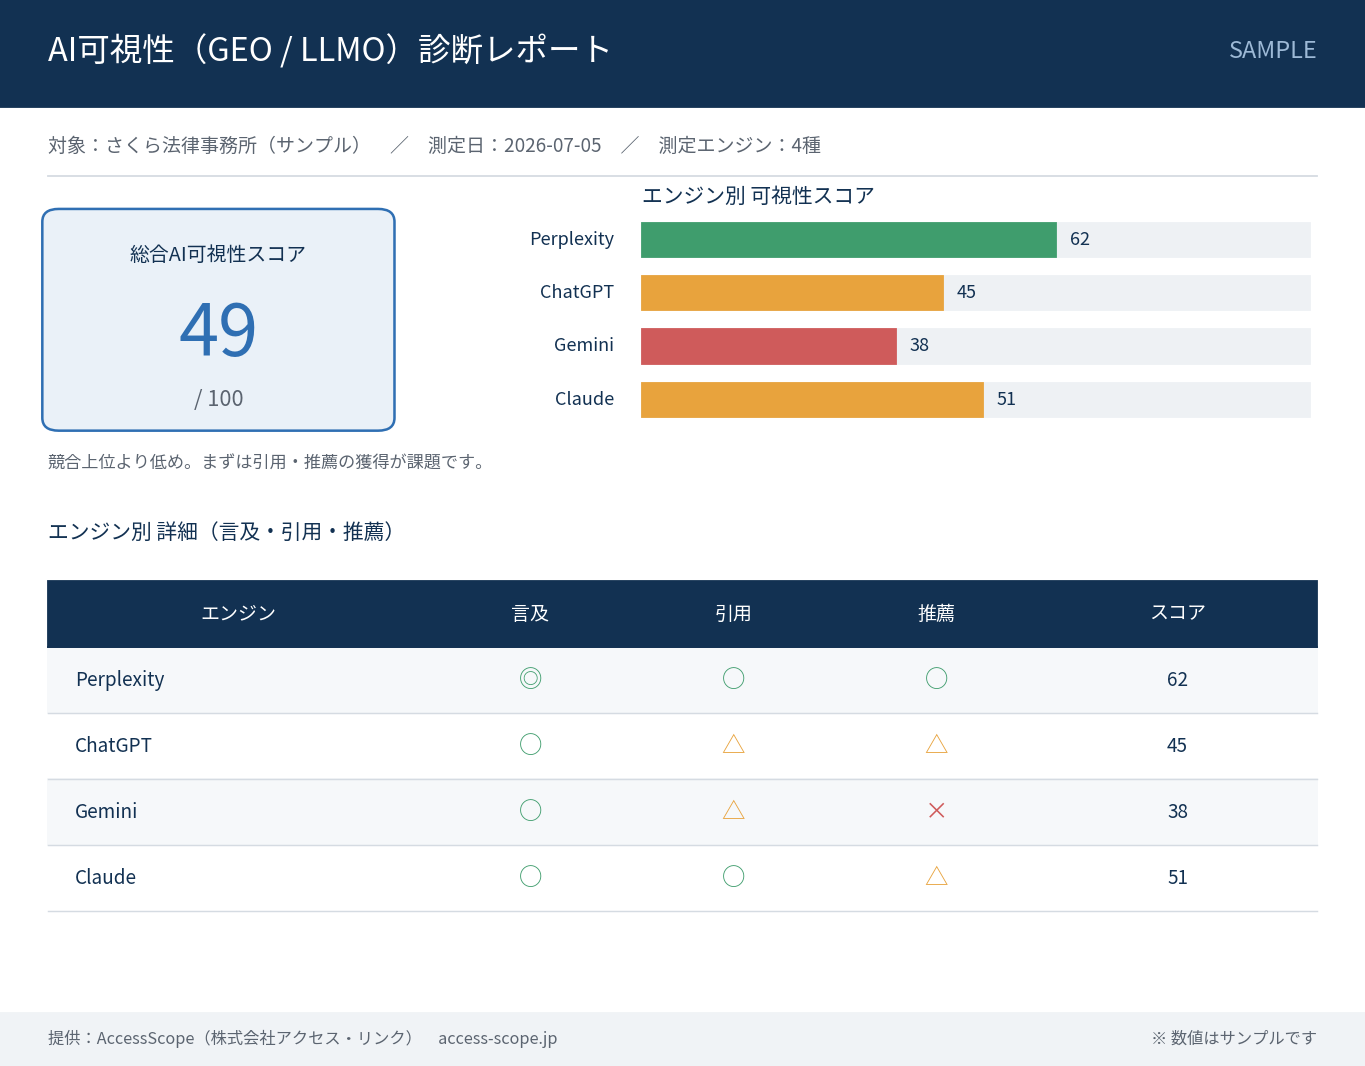1365x1066 pixels.
Task: Click Gemini name in the detail table
Action: [106, 811]
